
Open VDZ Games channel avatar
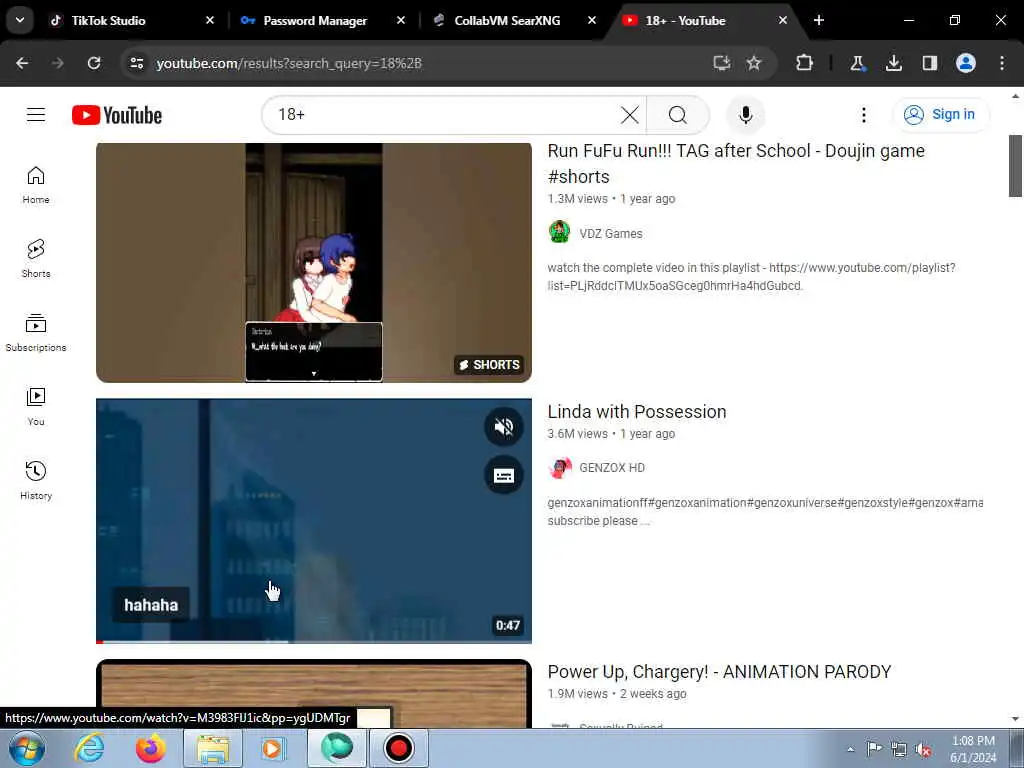[559, 232]
